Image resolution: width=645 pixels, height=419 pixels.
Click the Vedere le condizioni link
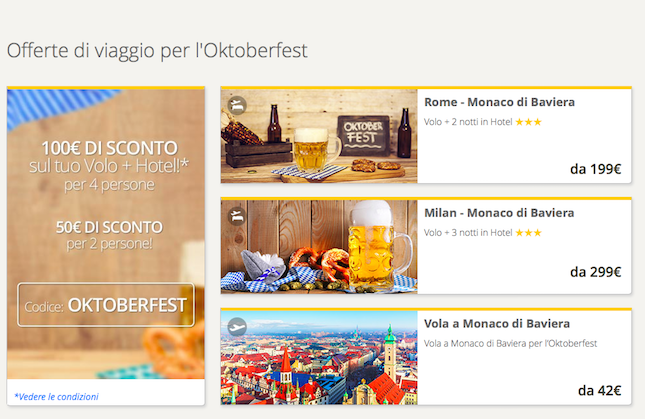coord(56,396)
